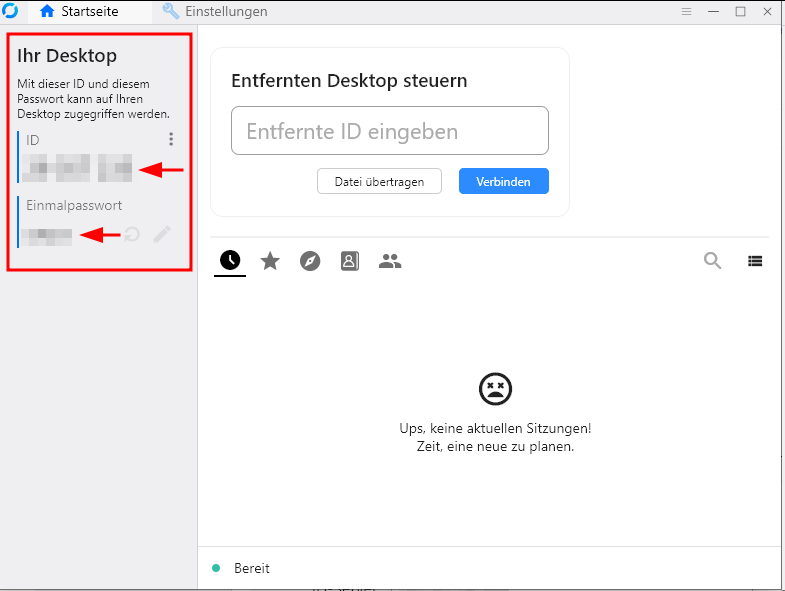Viewport: 785px width, 591px height.
Task: Click the Verbinden button
Action: pos(503,181)
